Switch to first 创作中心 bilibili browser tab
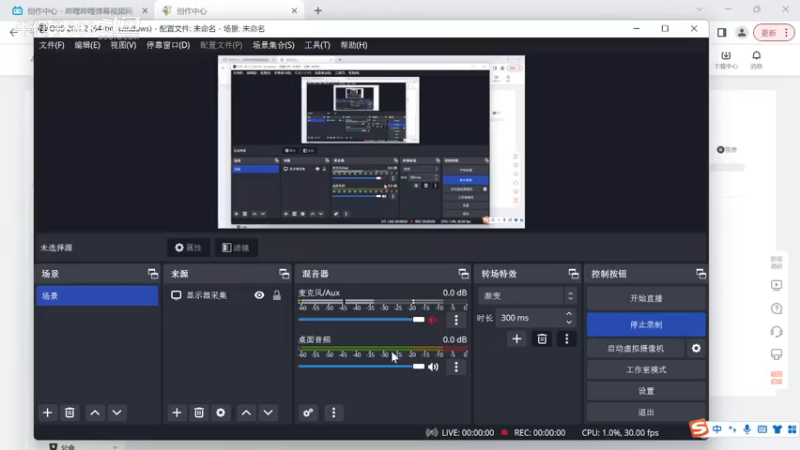This screenshot has width=800, height=450. (80, 11)
